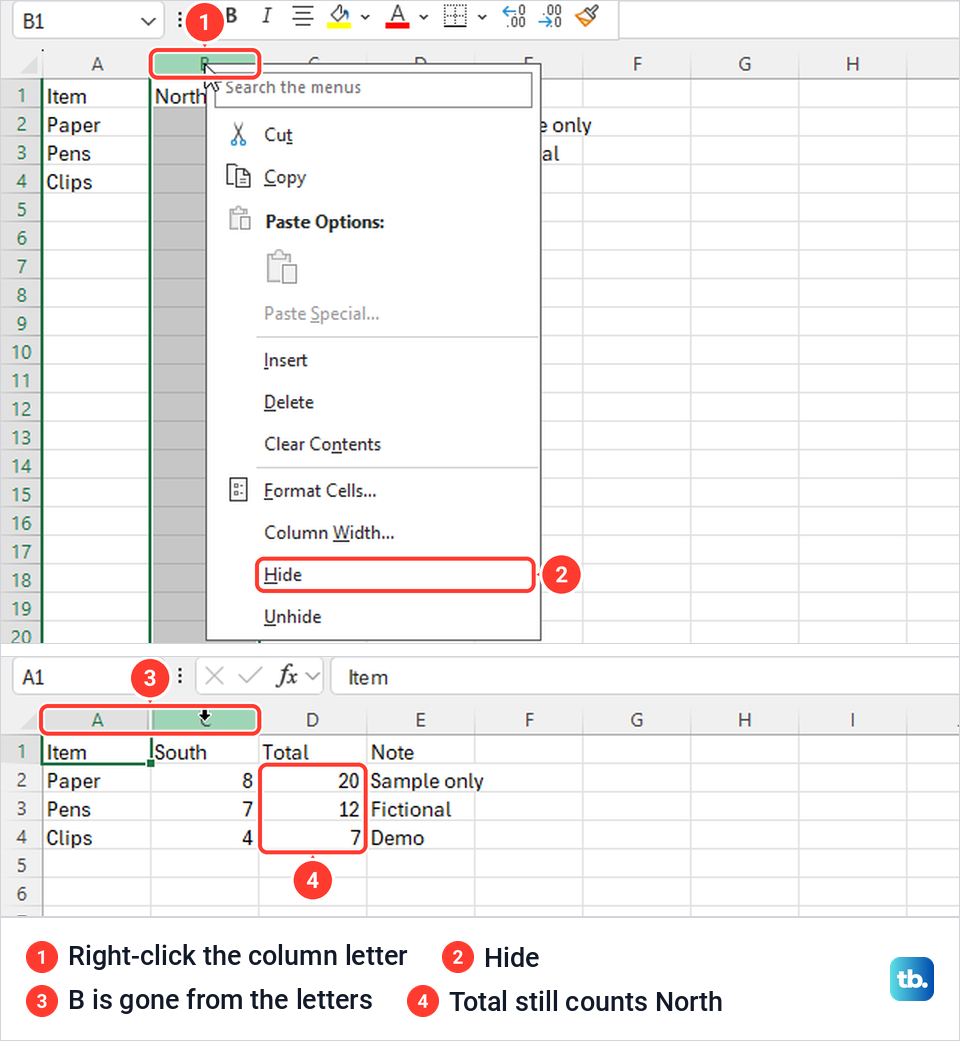960x1041 pixels.
Task: Click the Search the menus field
Action: 373,89
